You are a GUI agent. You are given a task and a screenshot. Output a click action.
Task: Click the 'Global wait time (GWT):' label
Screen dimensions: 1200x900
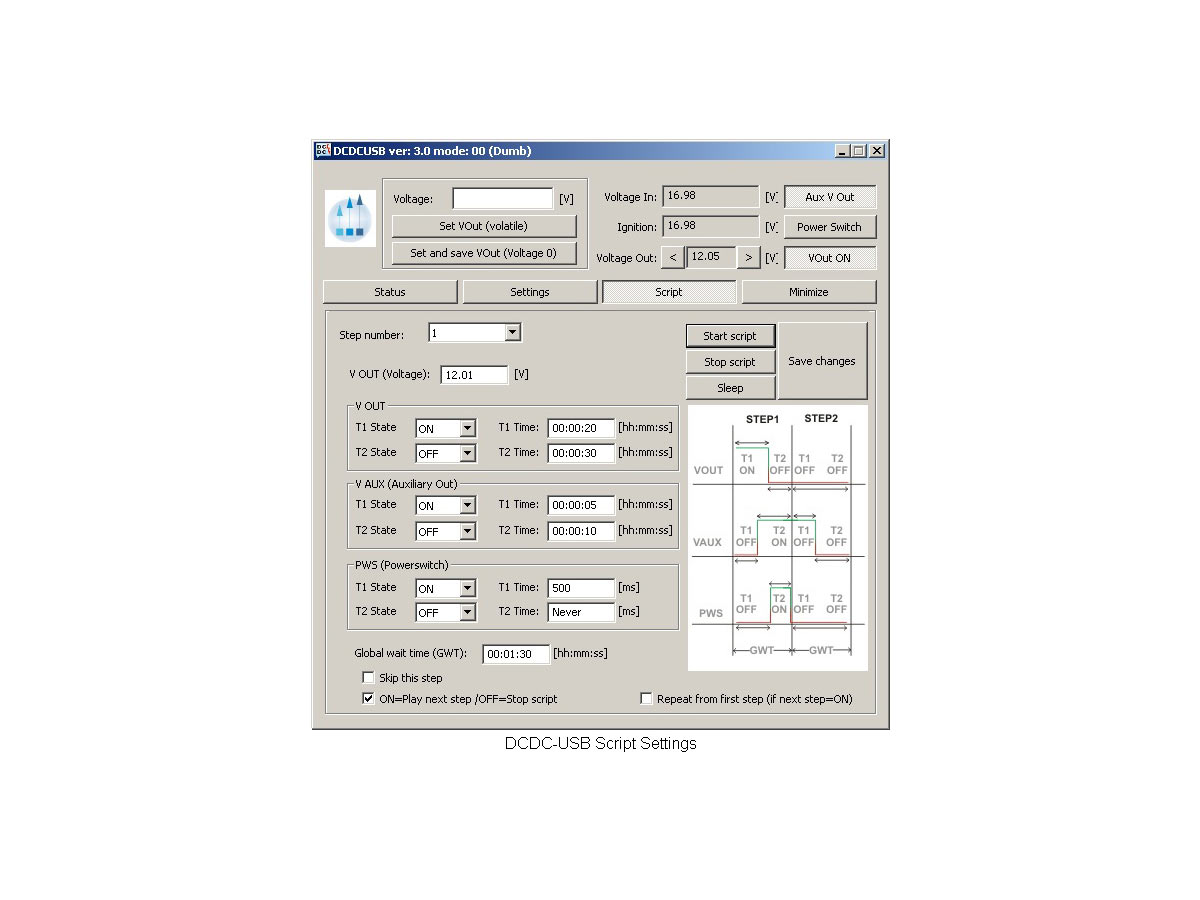[411, 653]
